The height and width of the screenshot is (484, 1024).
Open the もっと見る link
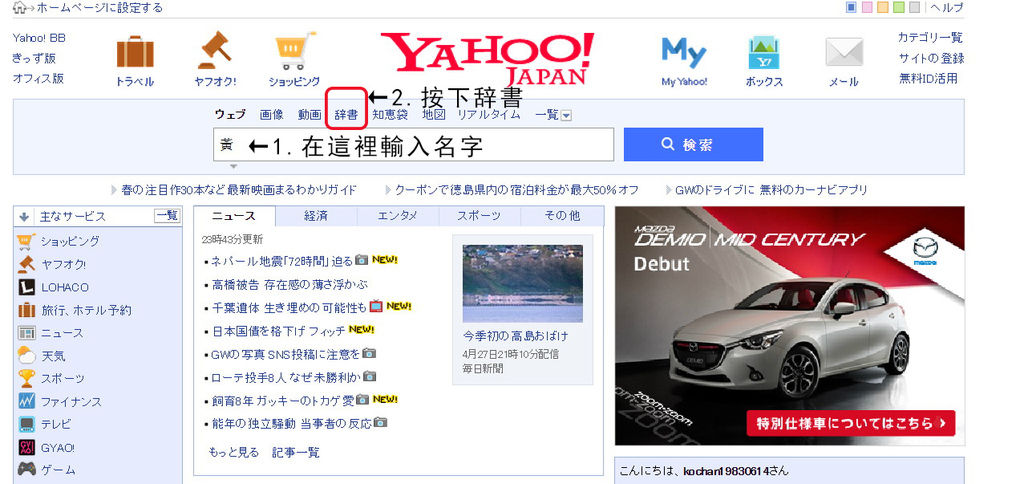[234, 452]
